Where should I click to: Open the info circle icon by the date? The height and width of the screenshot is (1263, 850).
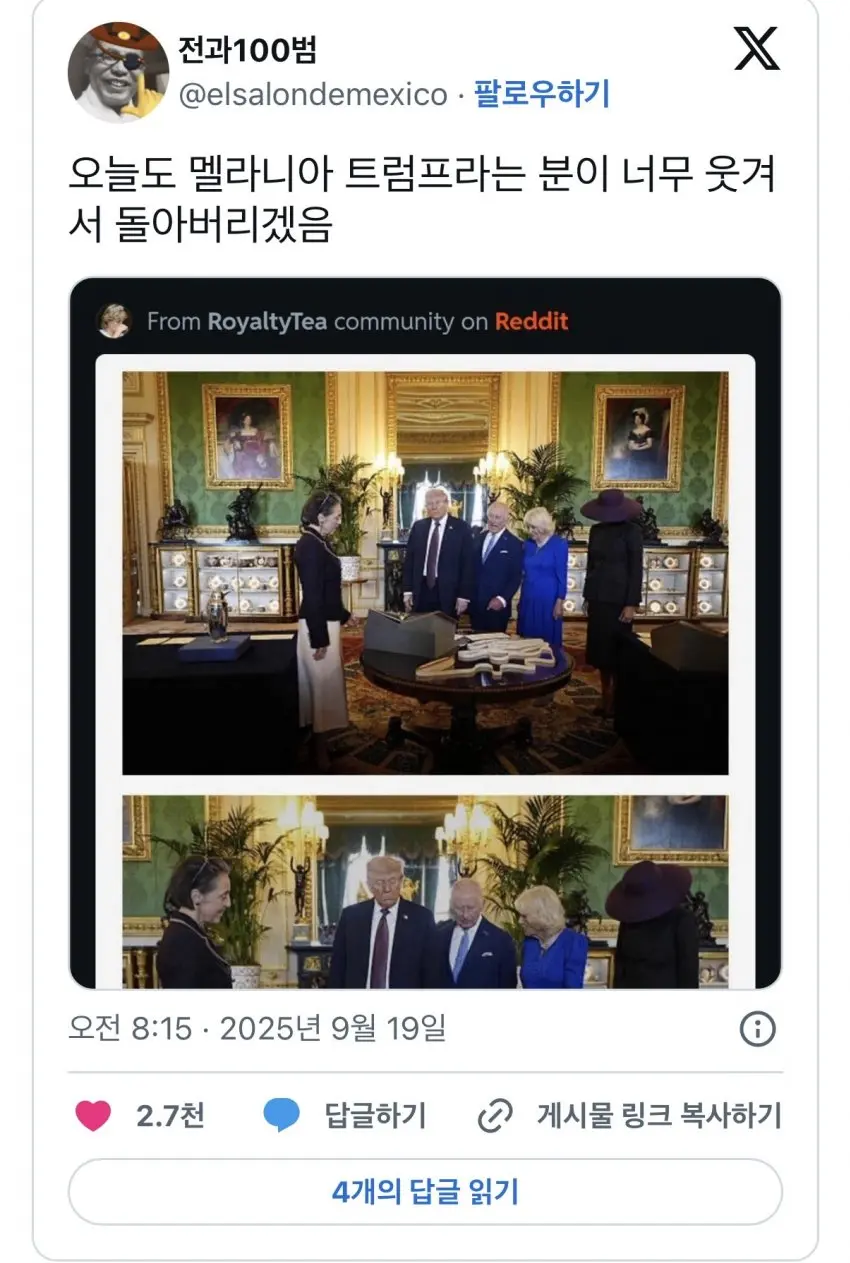click(x=757, y=1028)
